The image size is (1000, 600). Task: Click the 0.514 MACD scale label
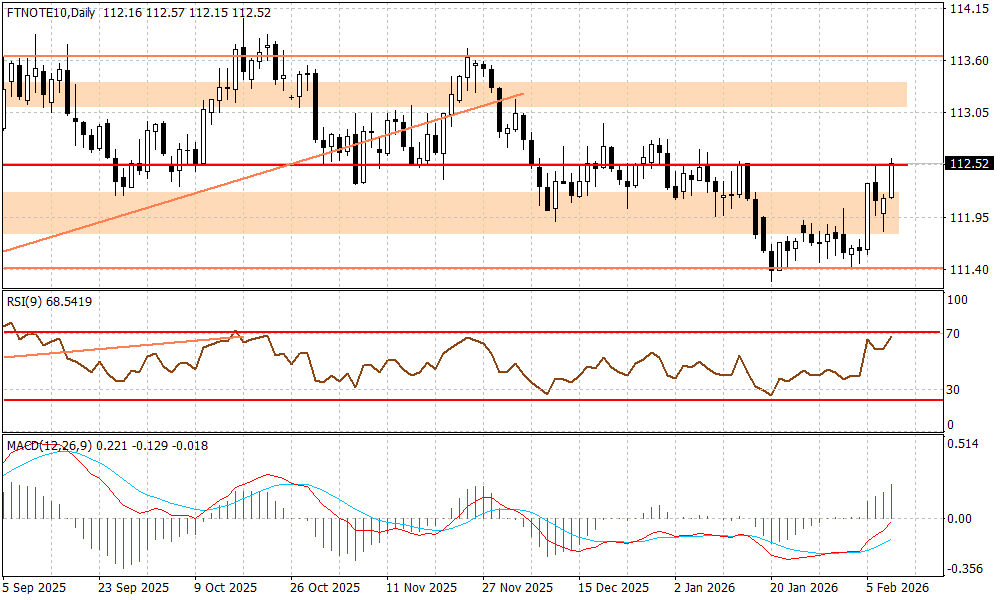coord(964,446)
